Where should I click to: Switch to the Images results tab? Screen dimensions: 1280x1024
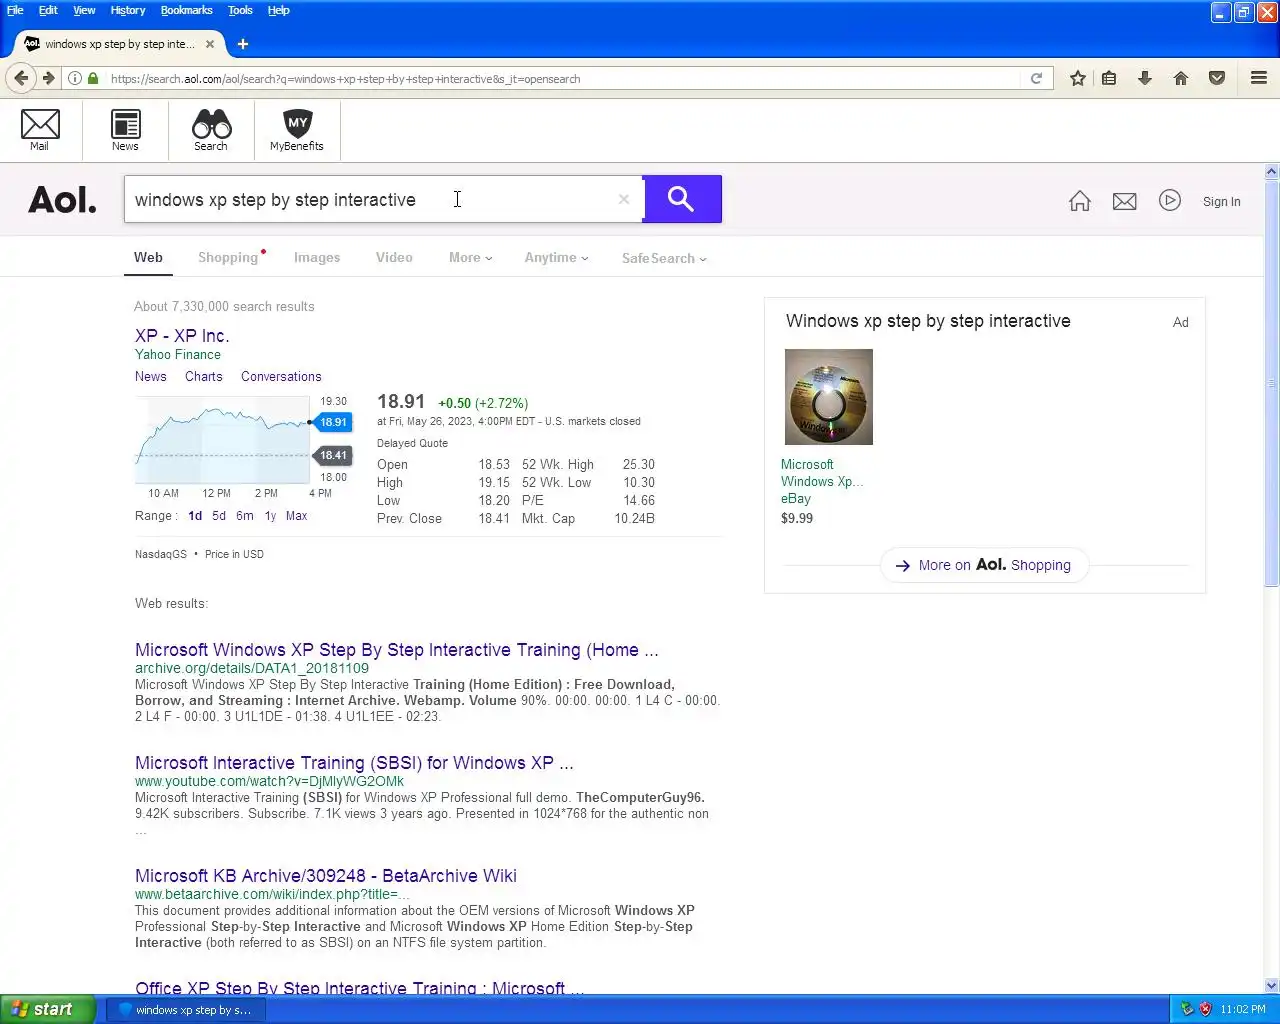click(317, 258)
